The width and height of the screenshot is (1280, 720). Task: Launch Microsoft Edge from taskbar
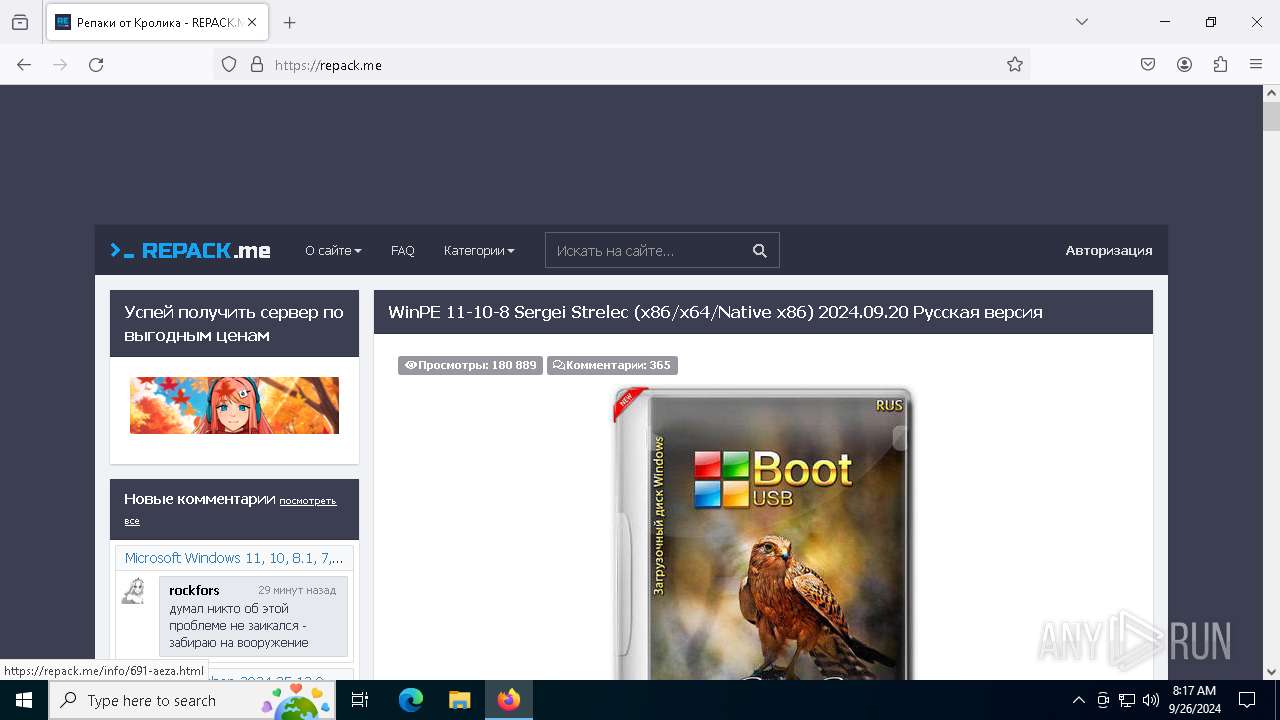[x=411, y=700]
